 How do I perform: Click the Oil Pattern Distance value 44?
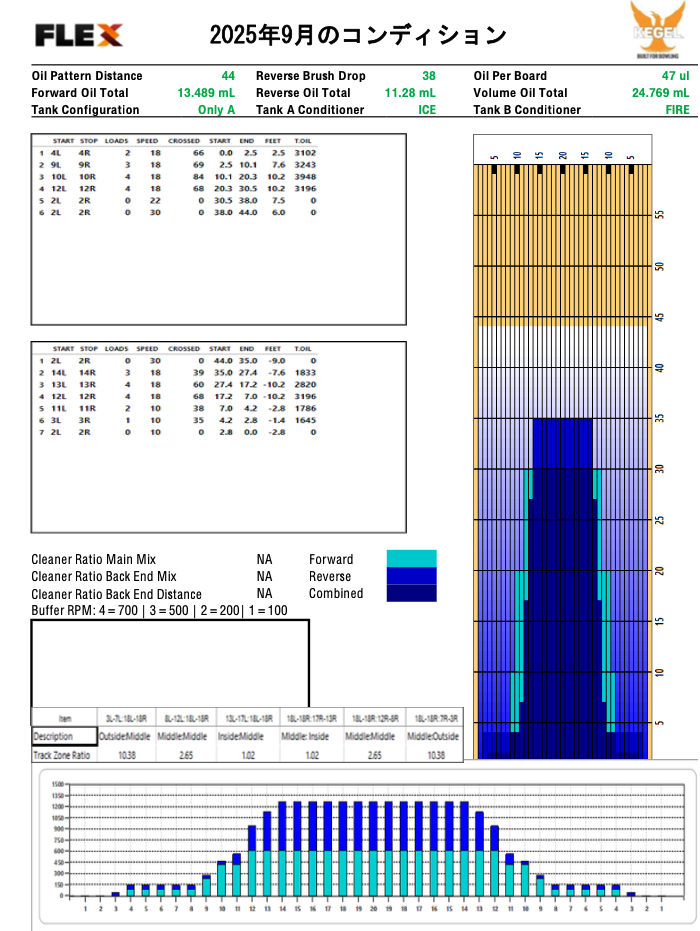pos(228,76)
